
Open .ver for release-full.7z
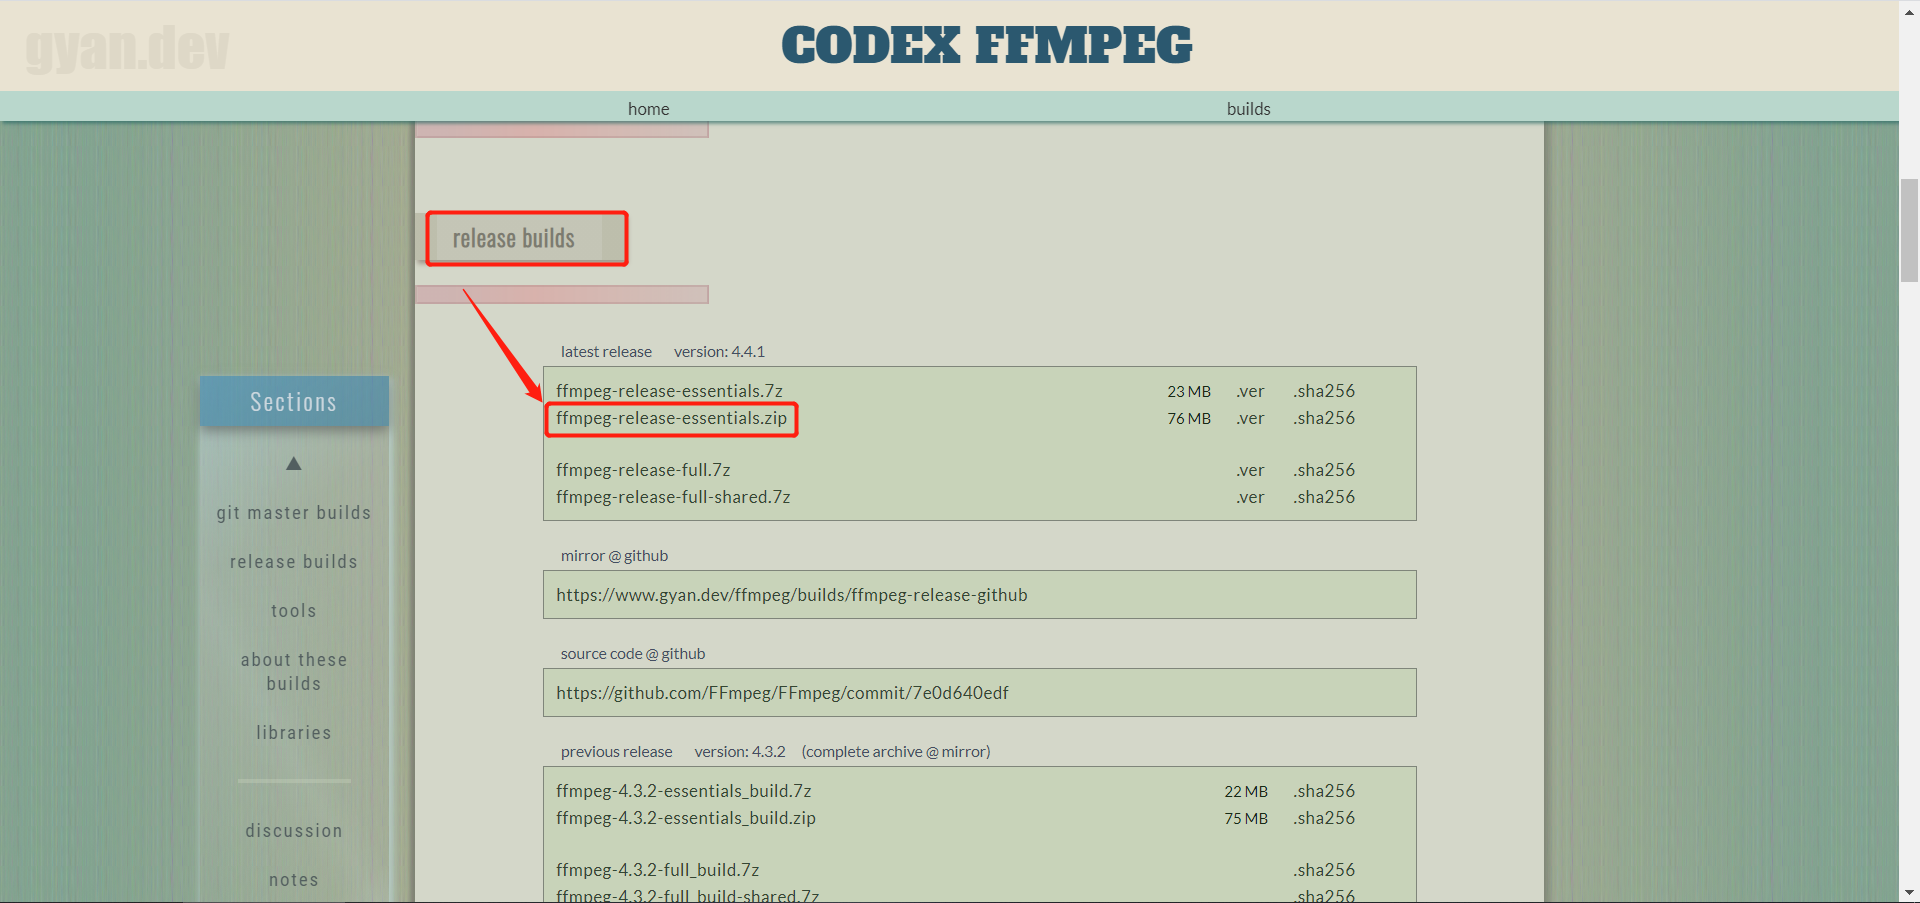click(1250, 470)
